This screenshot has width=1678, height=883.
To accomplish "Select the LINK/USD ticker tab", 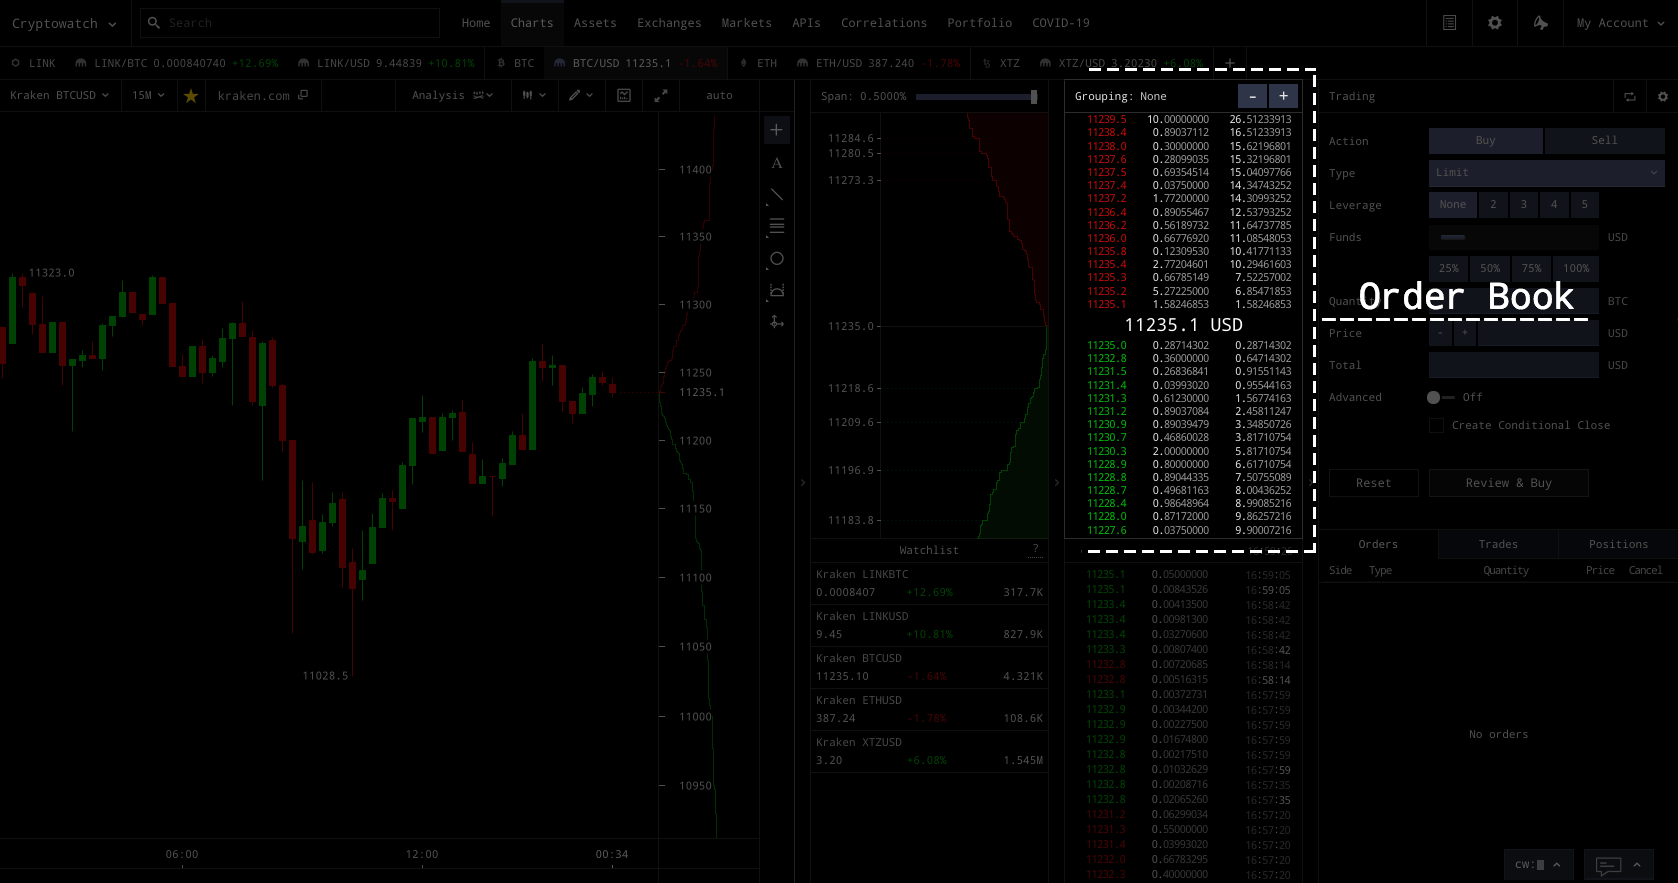I will (386, 63).
